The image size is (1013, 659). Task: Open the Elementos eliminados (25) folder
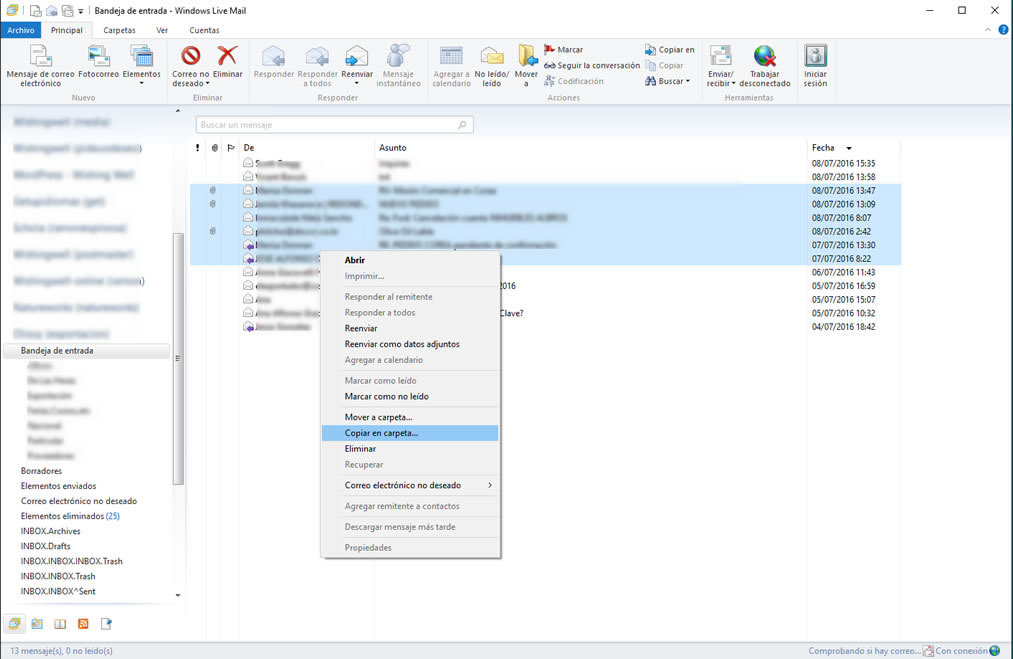coord(70,516)
